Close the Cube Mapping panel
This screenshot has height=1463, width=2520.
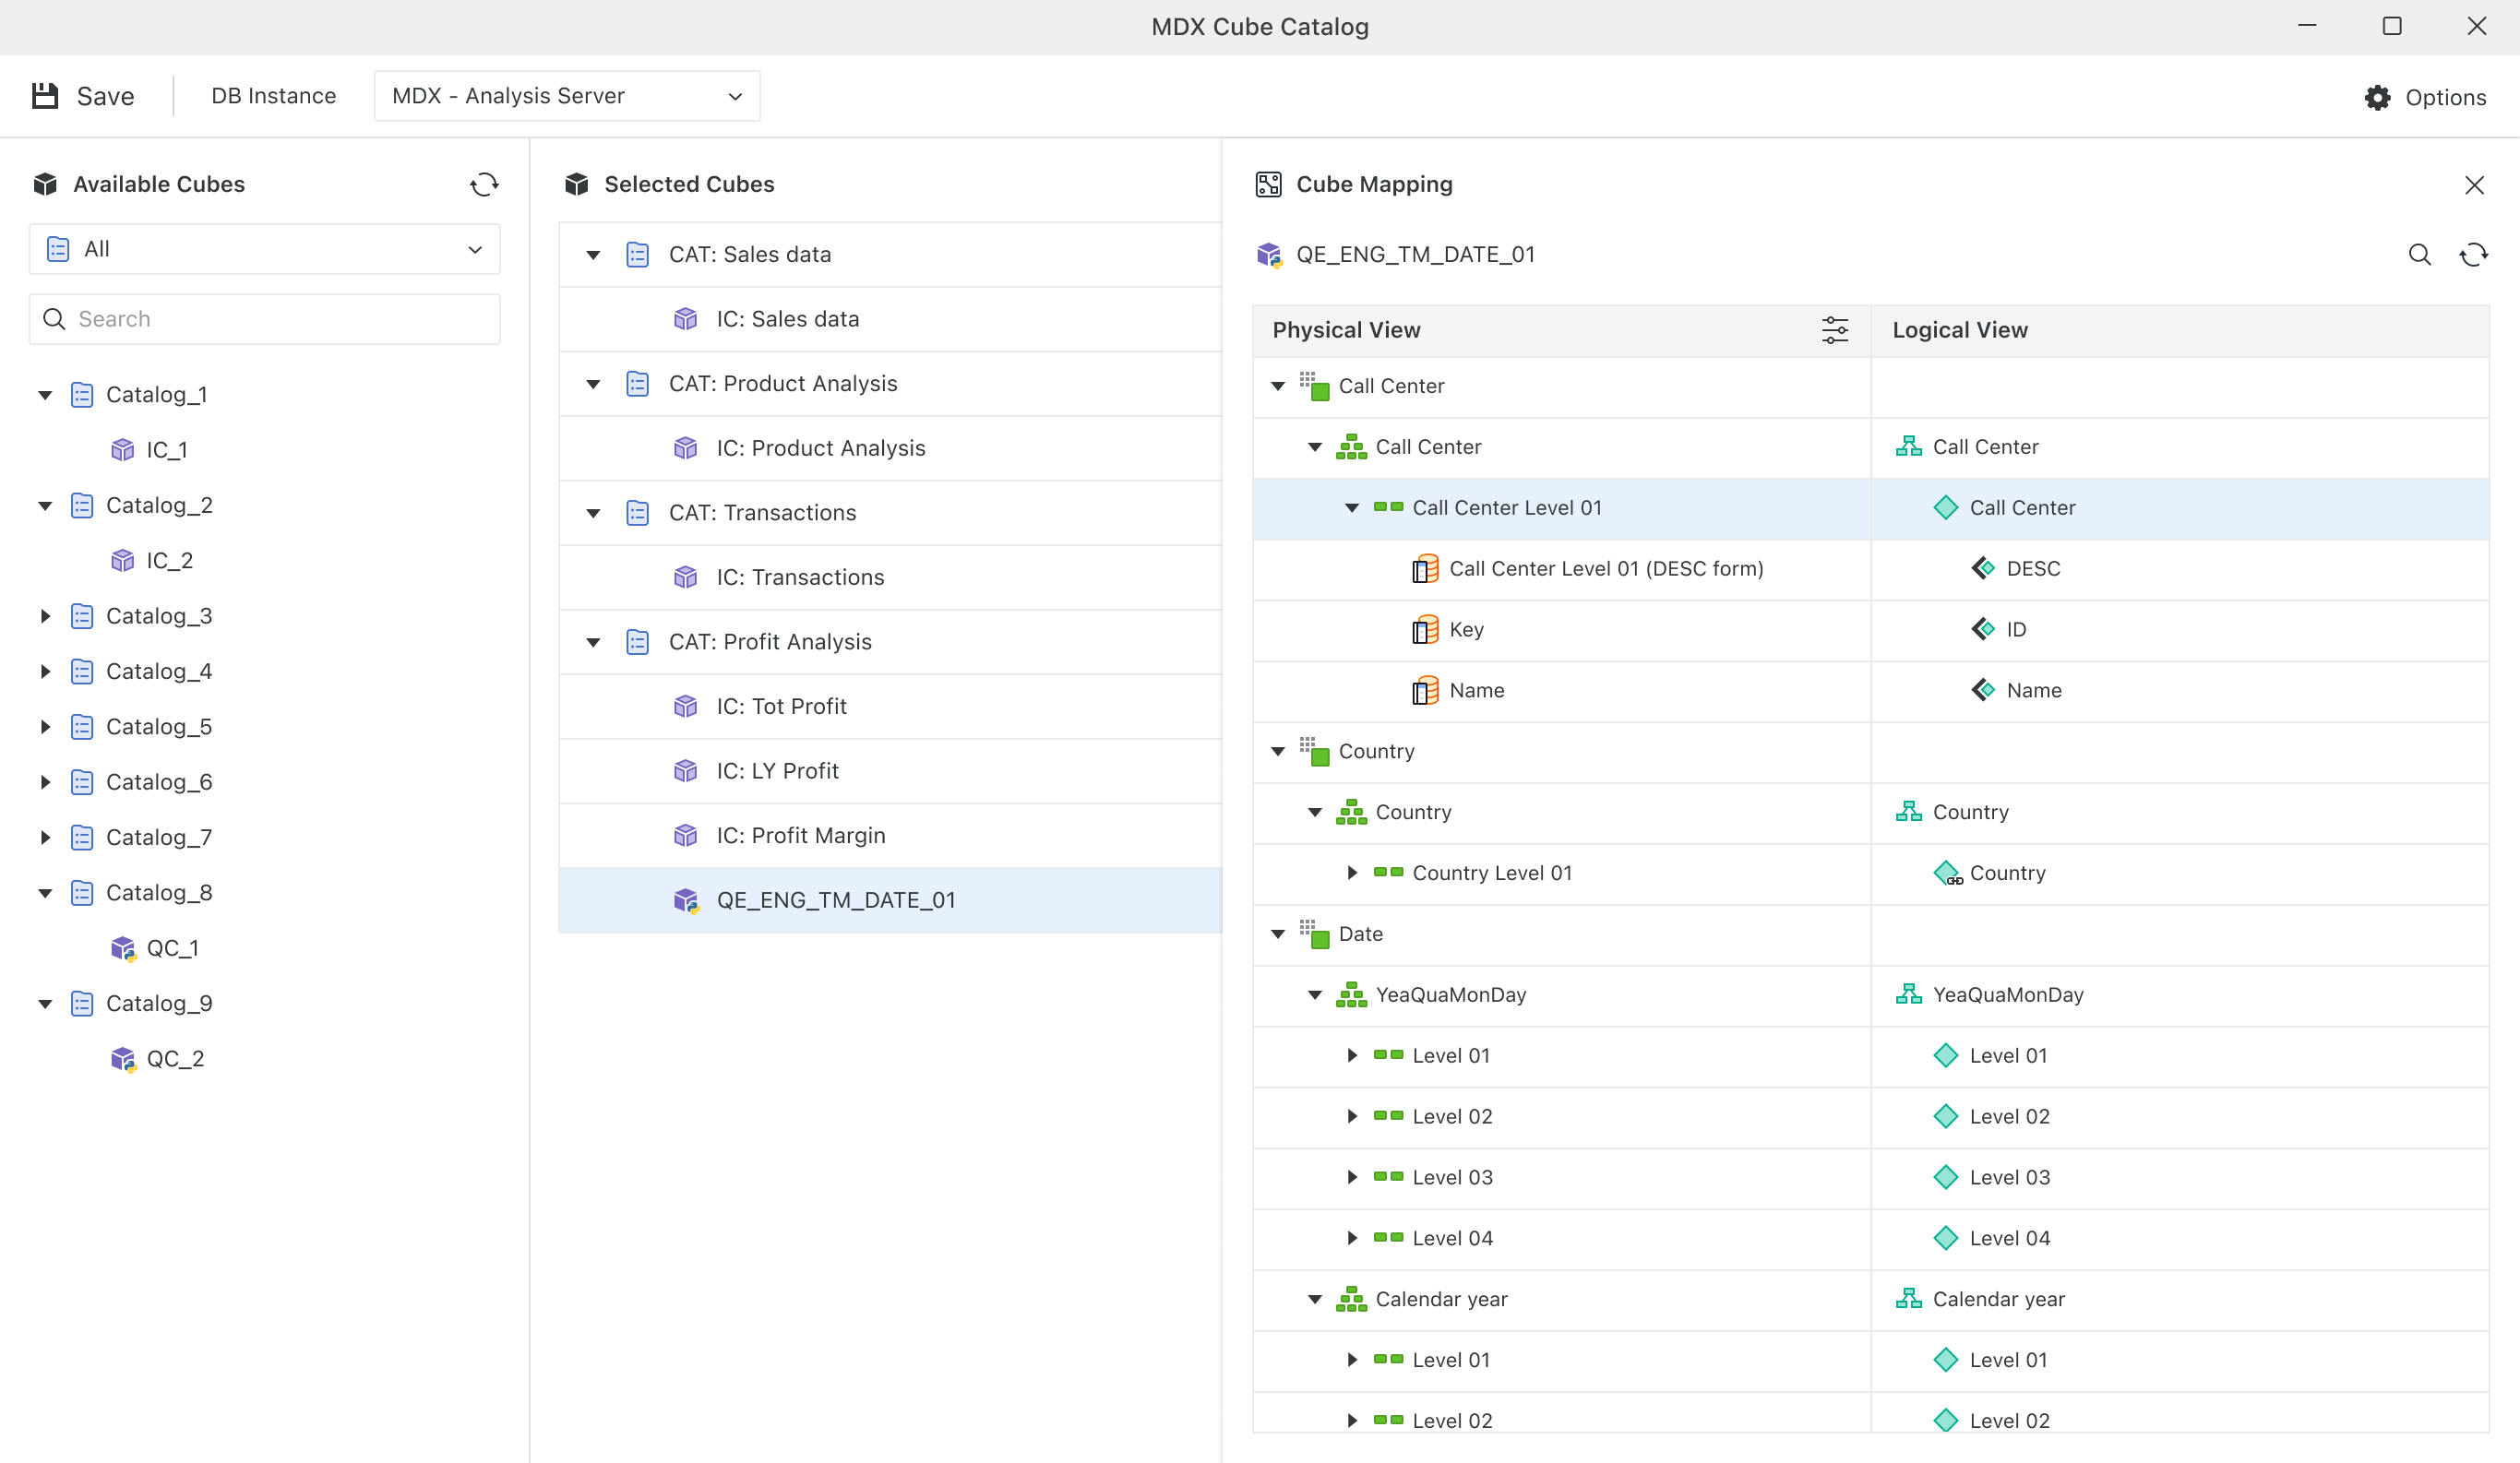2474,185
